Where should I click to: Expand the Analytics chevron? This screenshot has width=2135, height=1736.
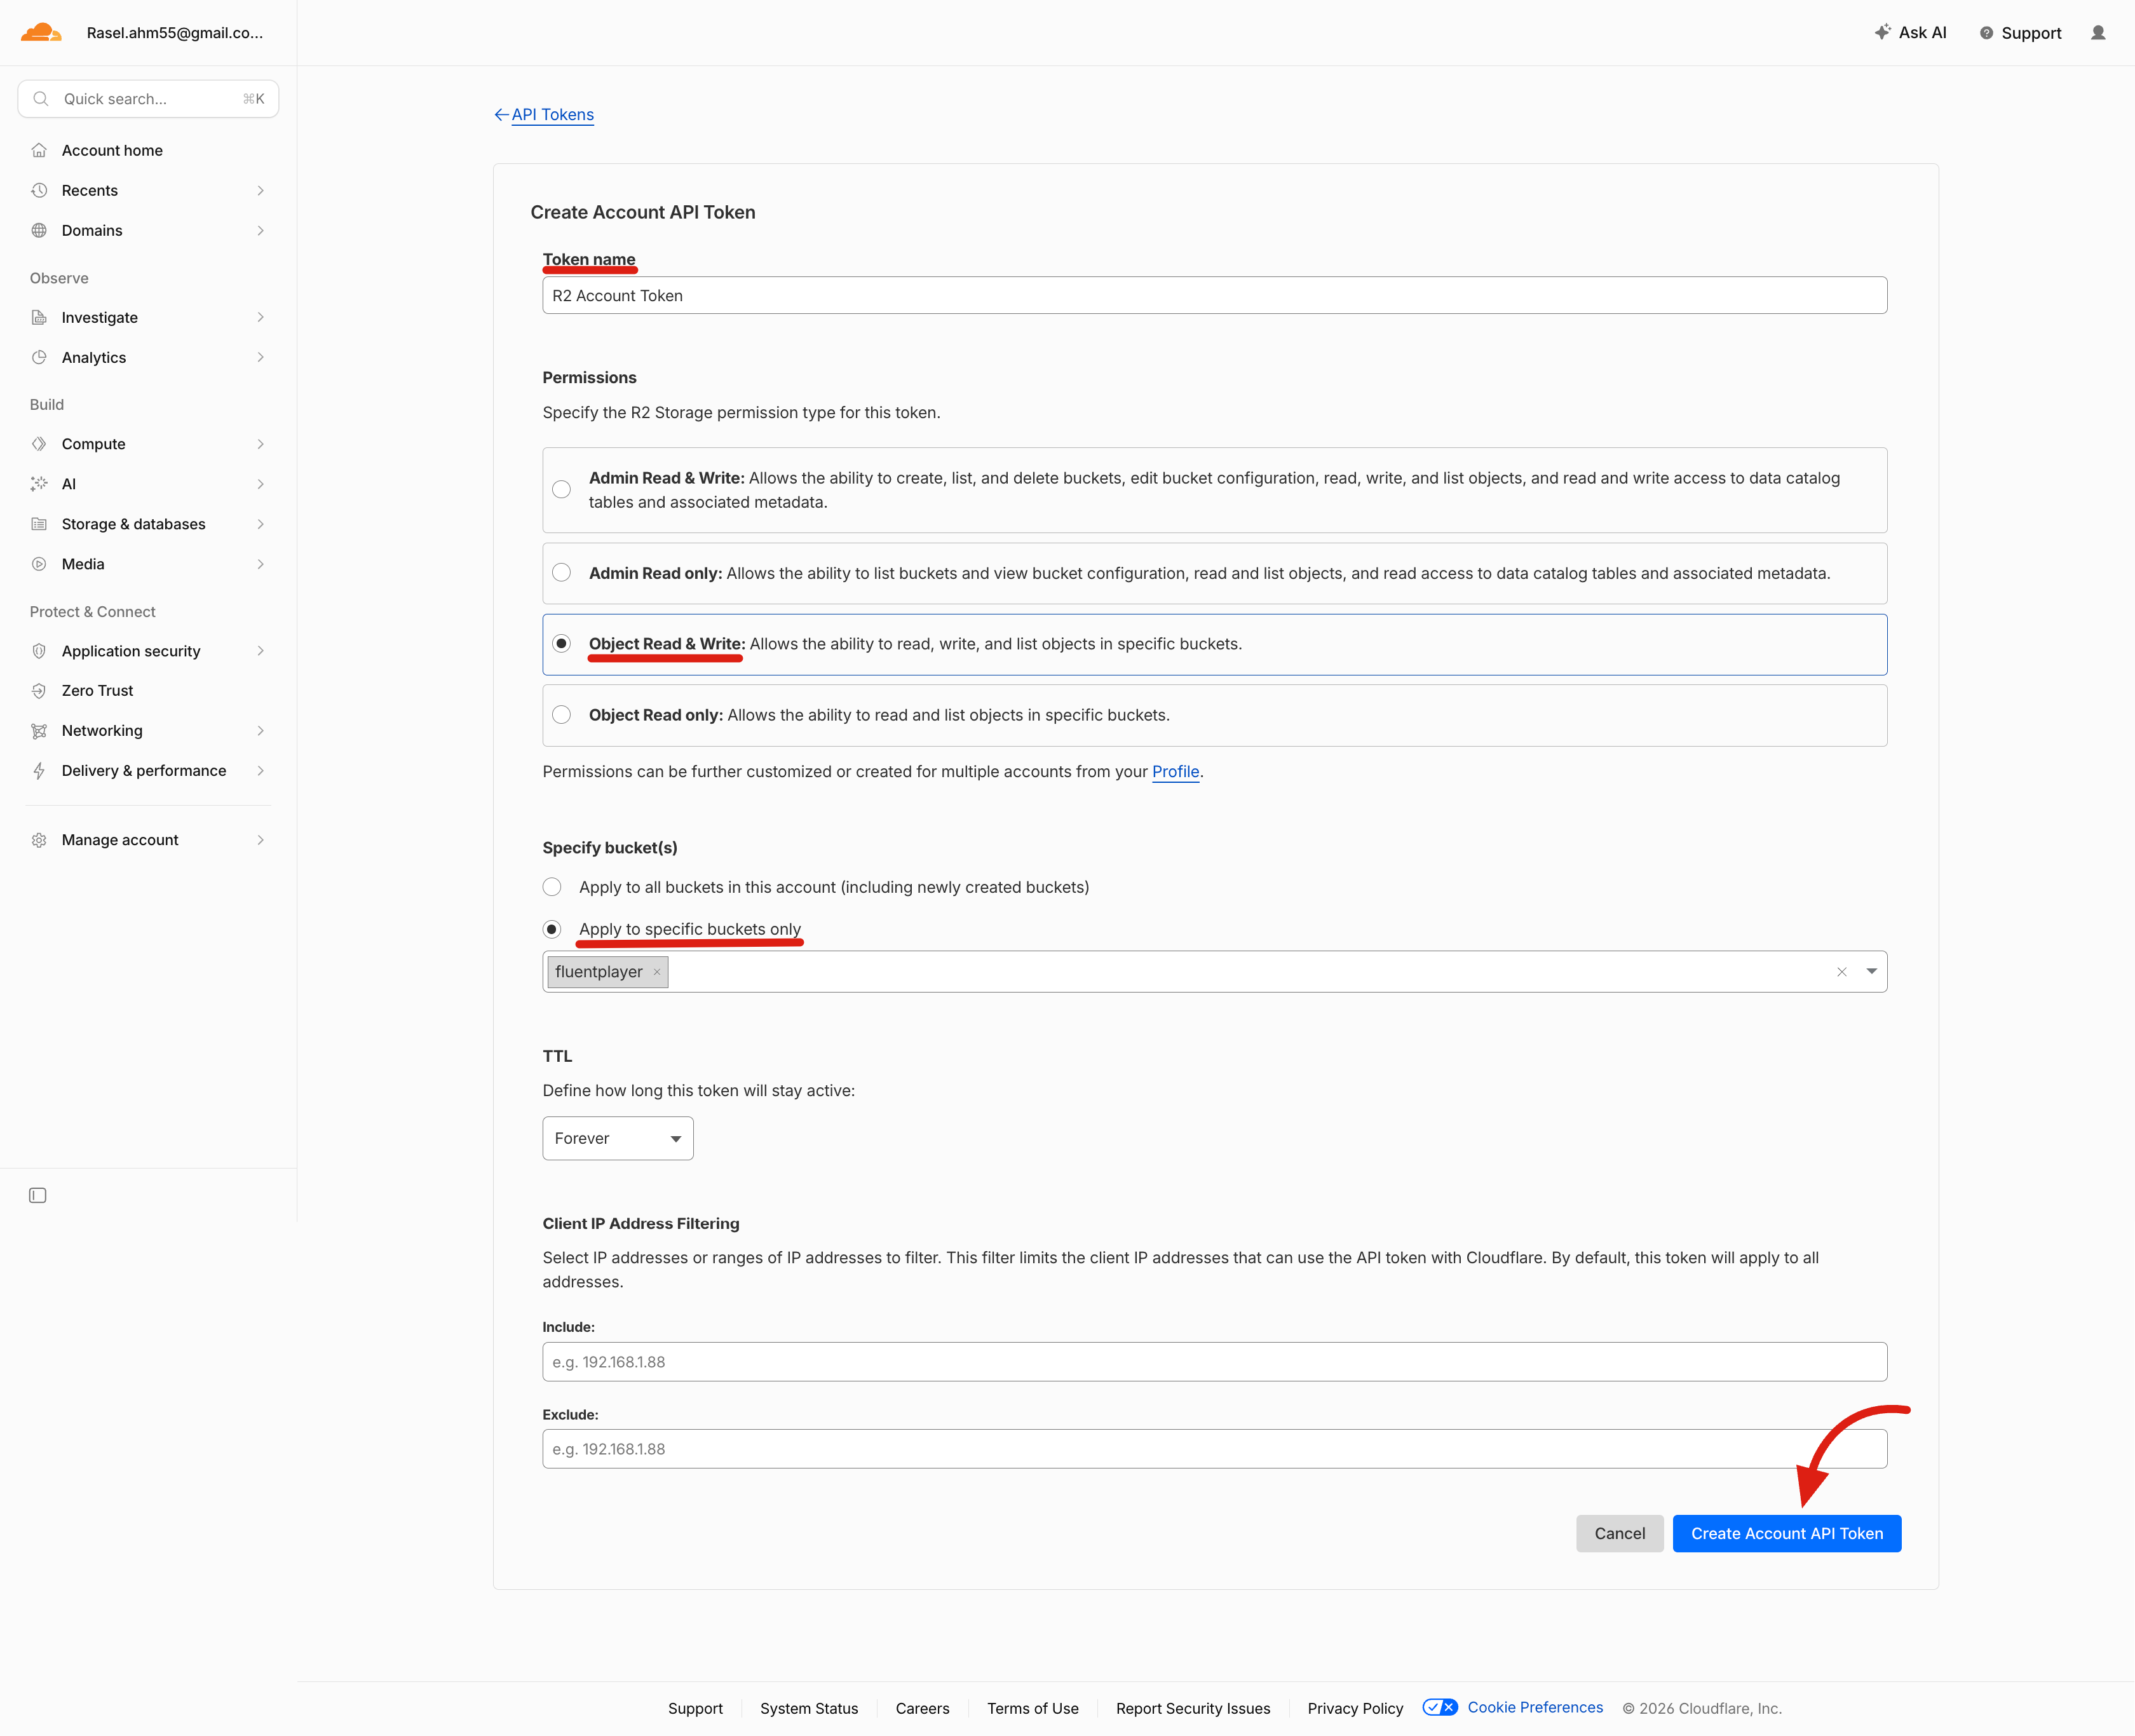(260, 357)
